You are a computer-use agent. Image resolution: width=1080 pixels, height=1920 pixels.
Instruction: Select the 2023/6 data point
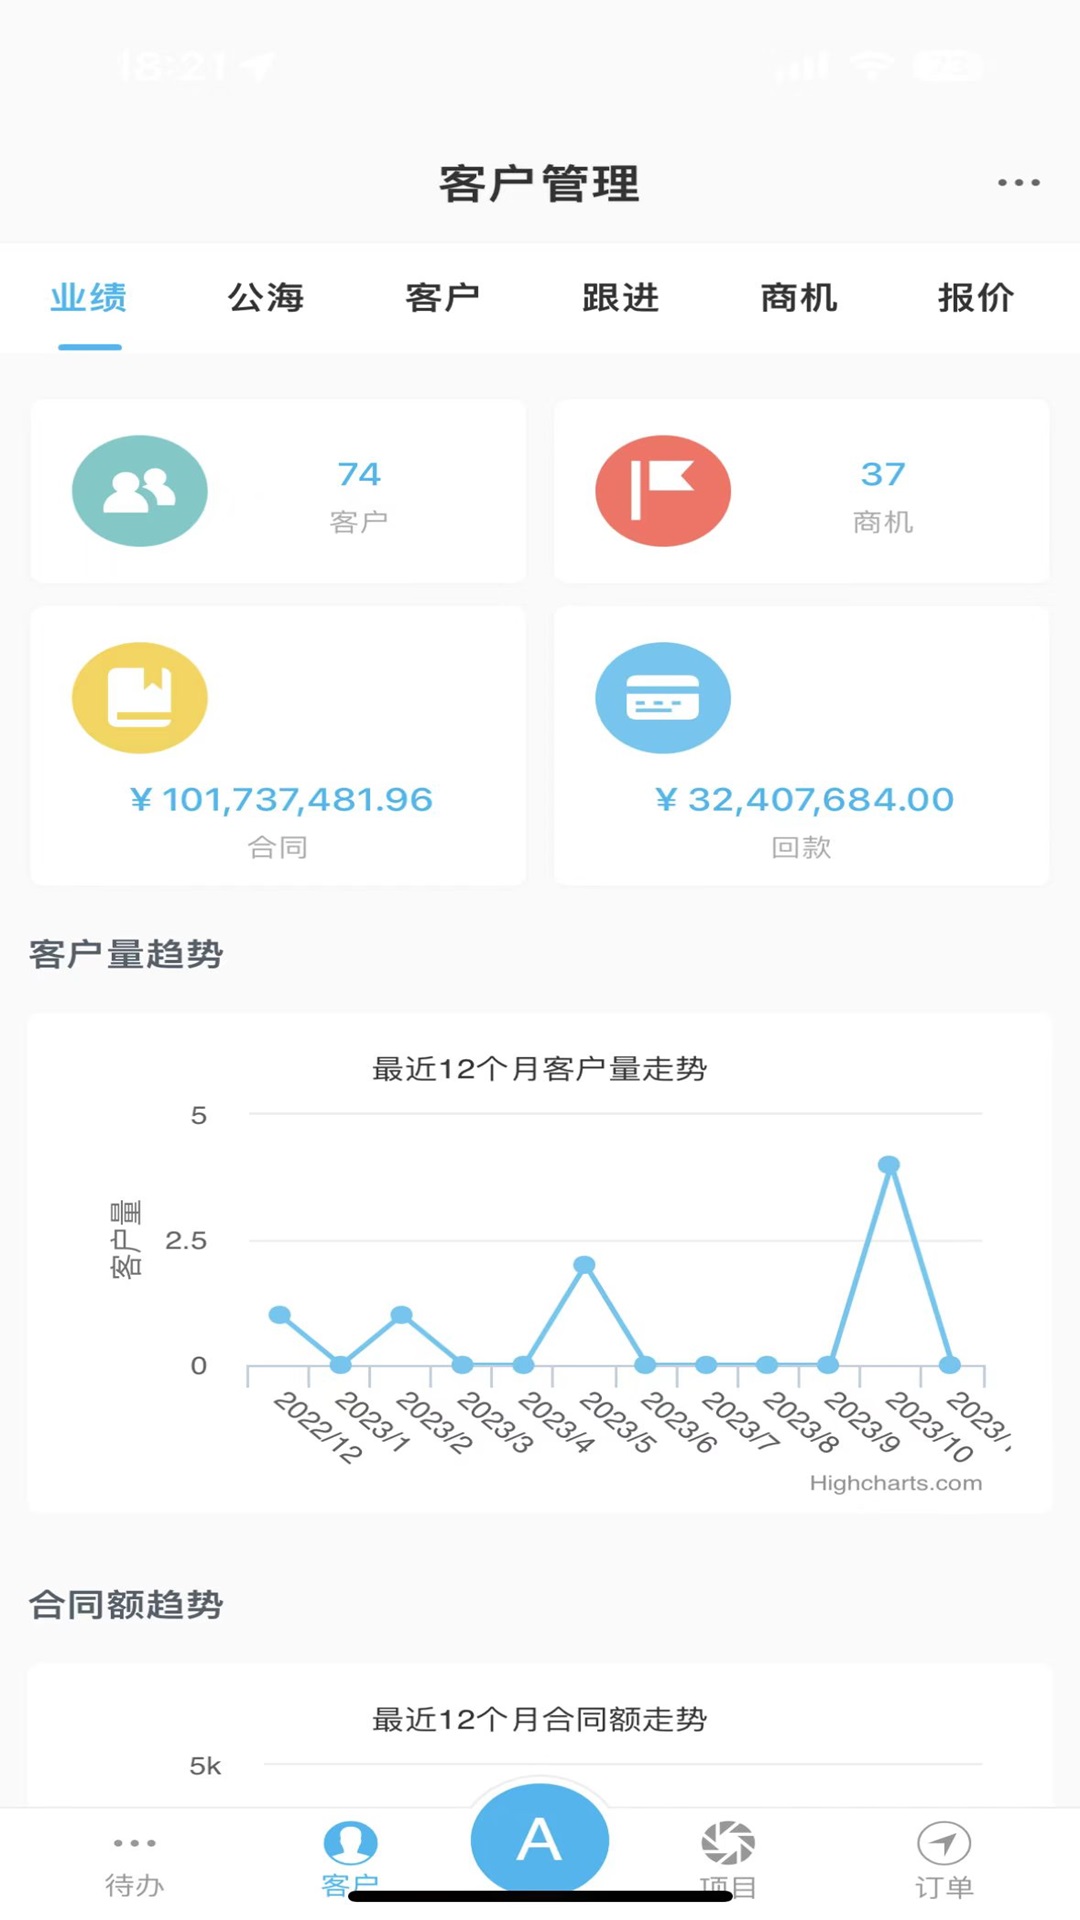(x=645, y=1365)
